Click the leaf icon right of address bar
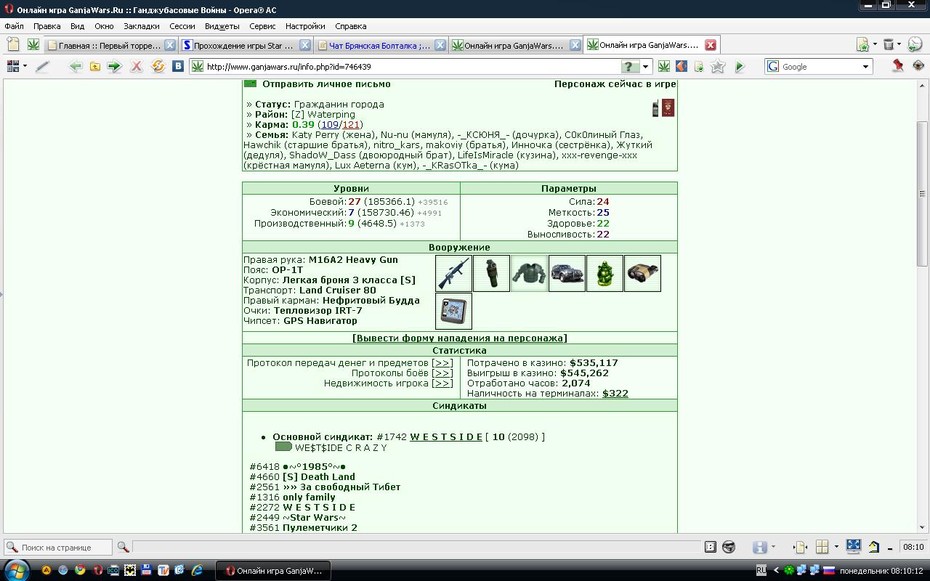The height and width of the screenshot is (581, 930). click(664, 66)
